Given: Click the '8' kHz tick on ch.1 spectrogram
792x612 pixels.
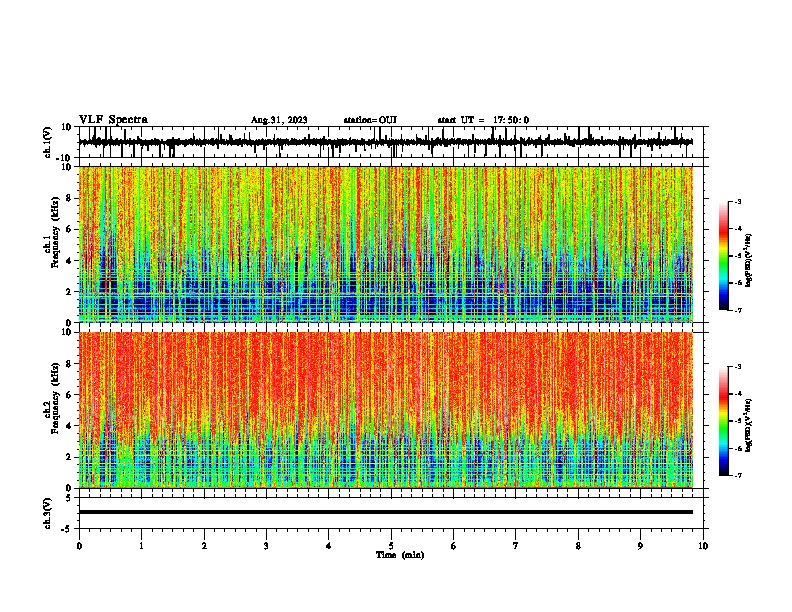Looking at the screenshot, I should (70, 198).
